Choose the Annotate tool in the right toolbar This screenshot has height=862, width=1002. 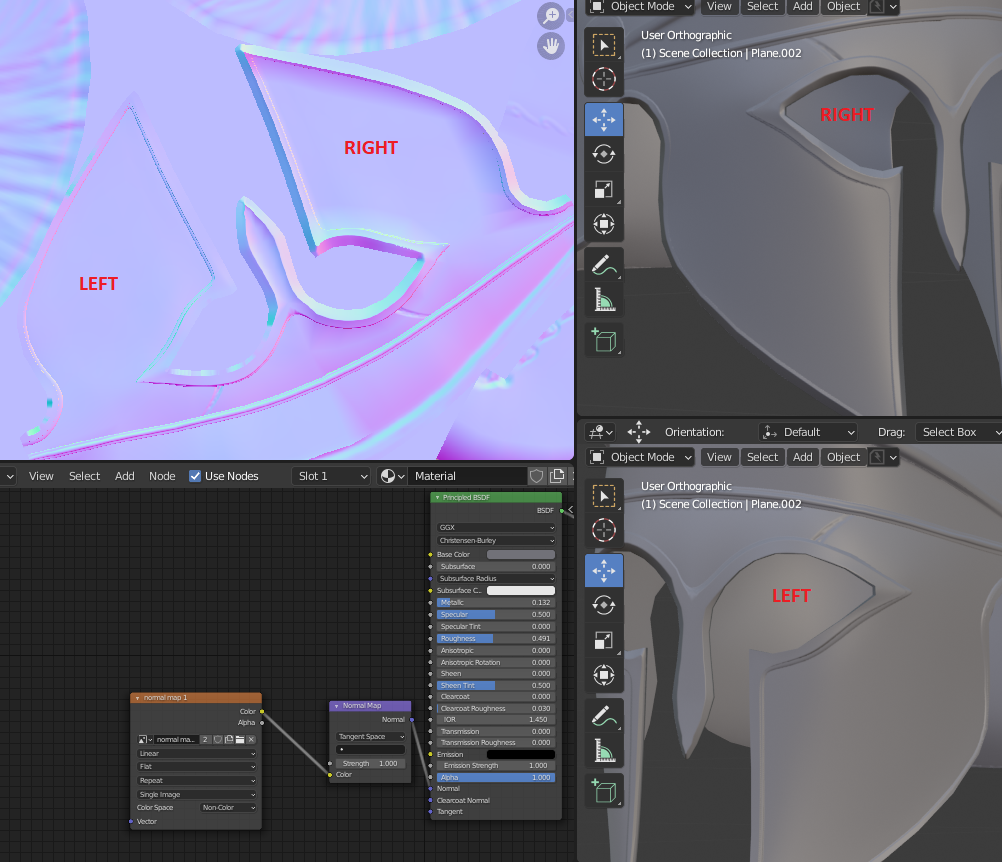point(604,264)
